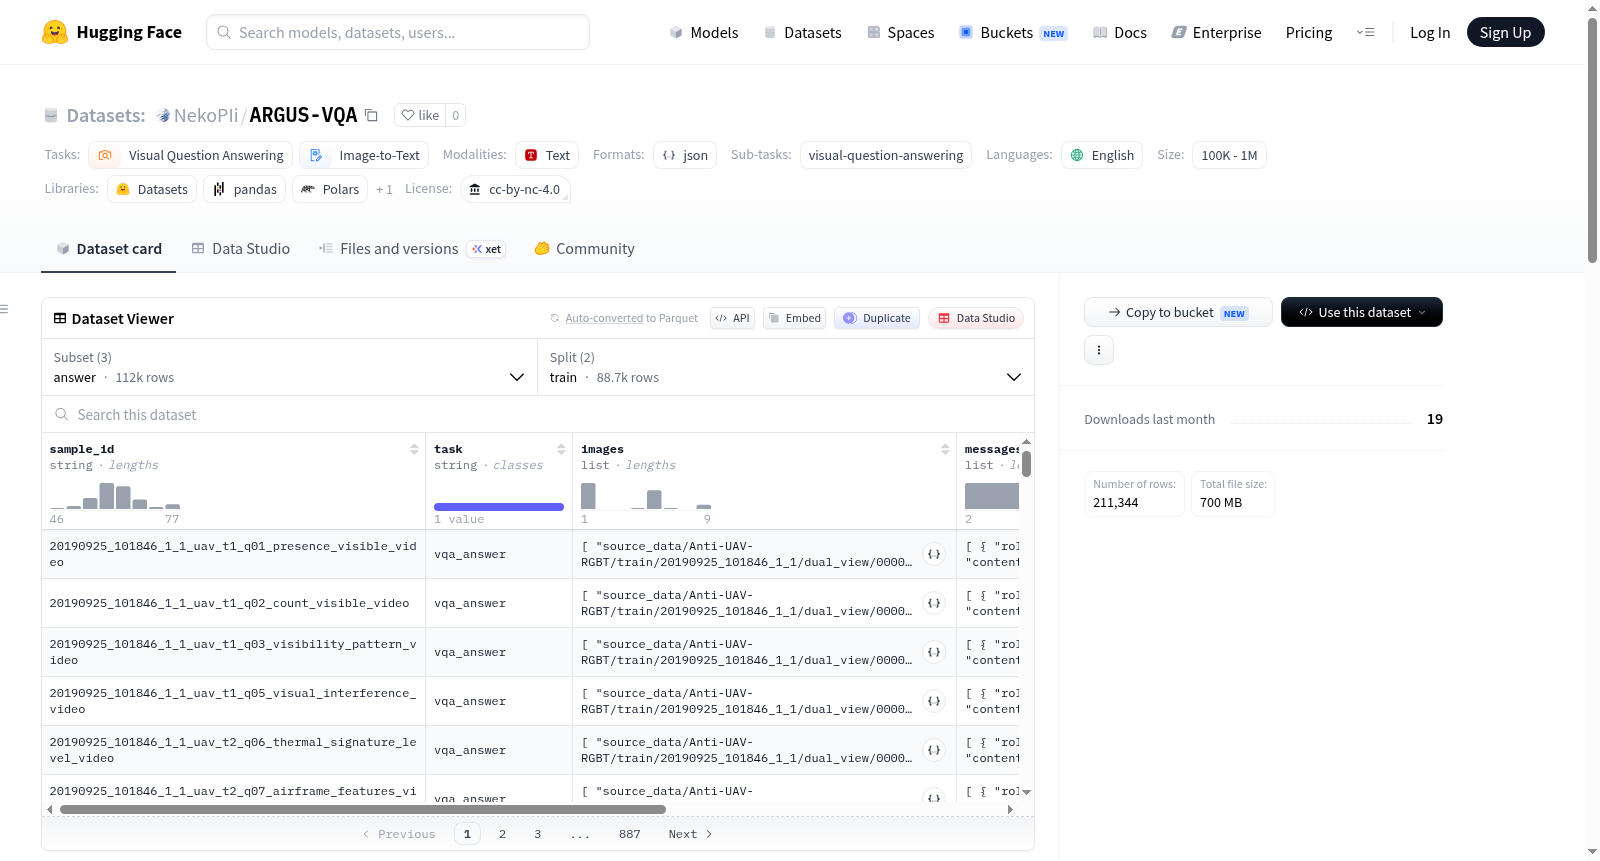Click the pandas library tag
Image resolution: width=1600 pixels, height=861 pixels.
point(245,189)
